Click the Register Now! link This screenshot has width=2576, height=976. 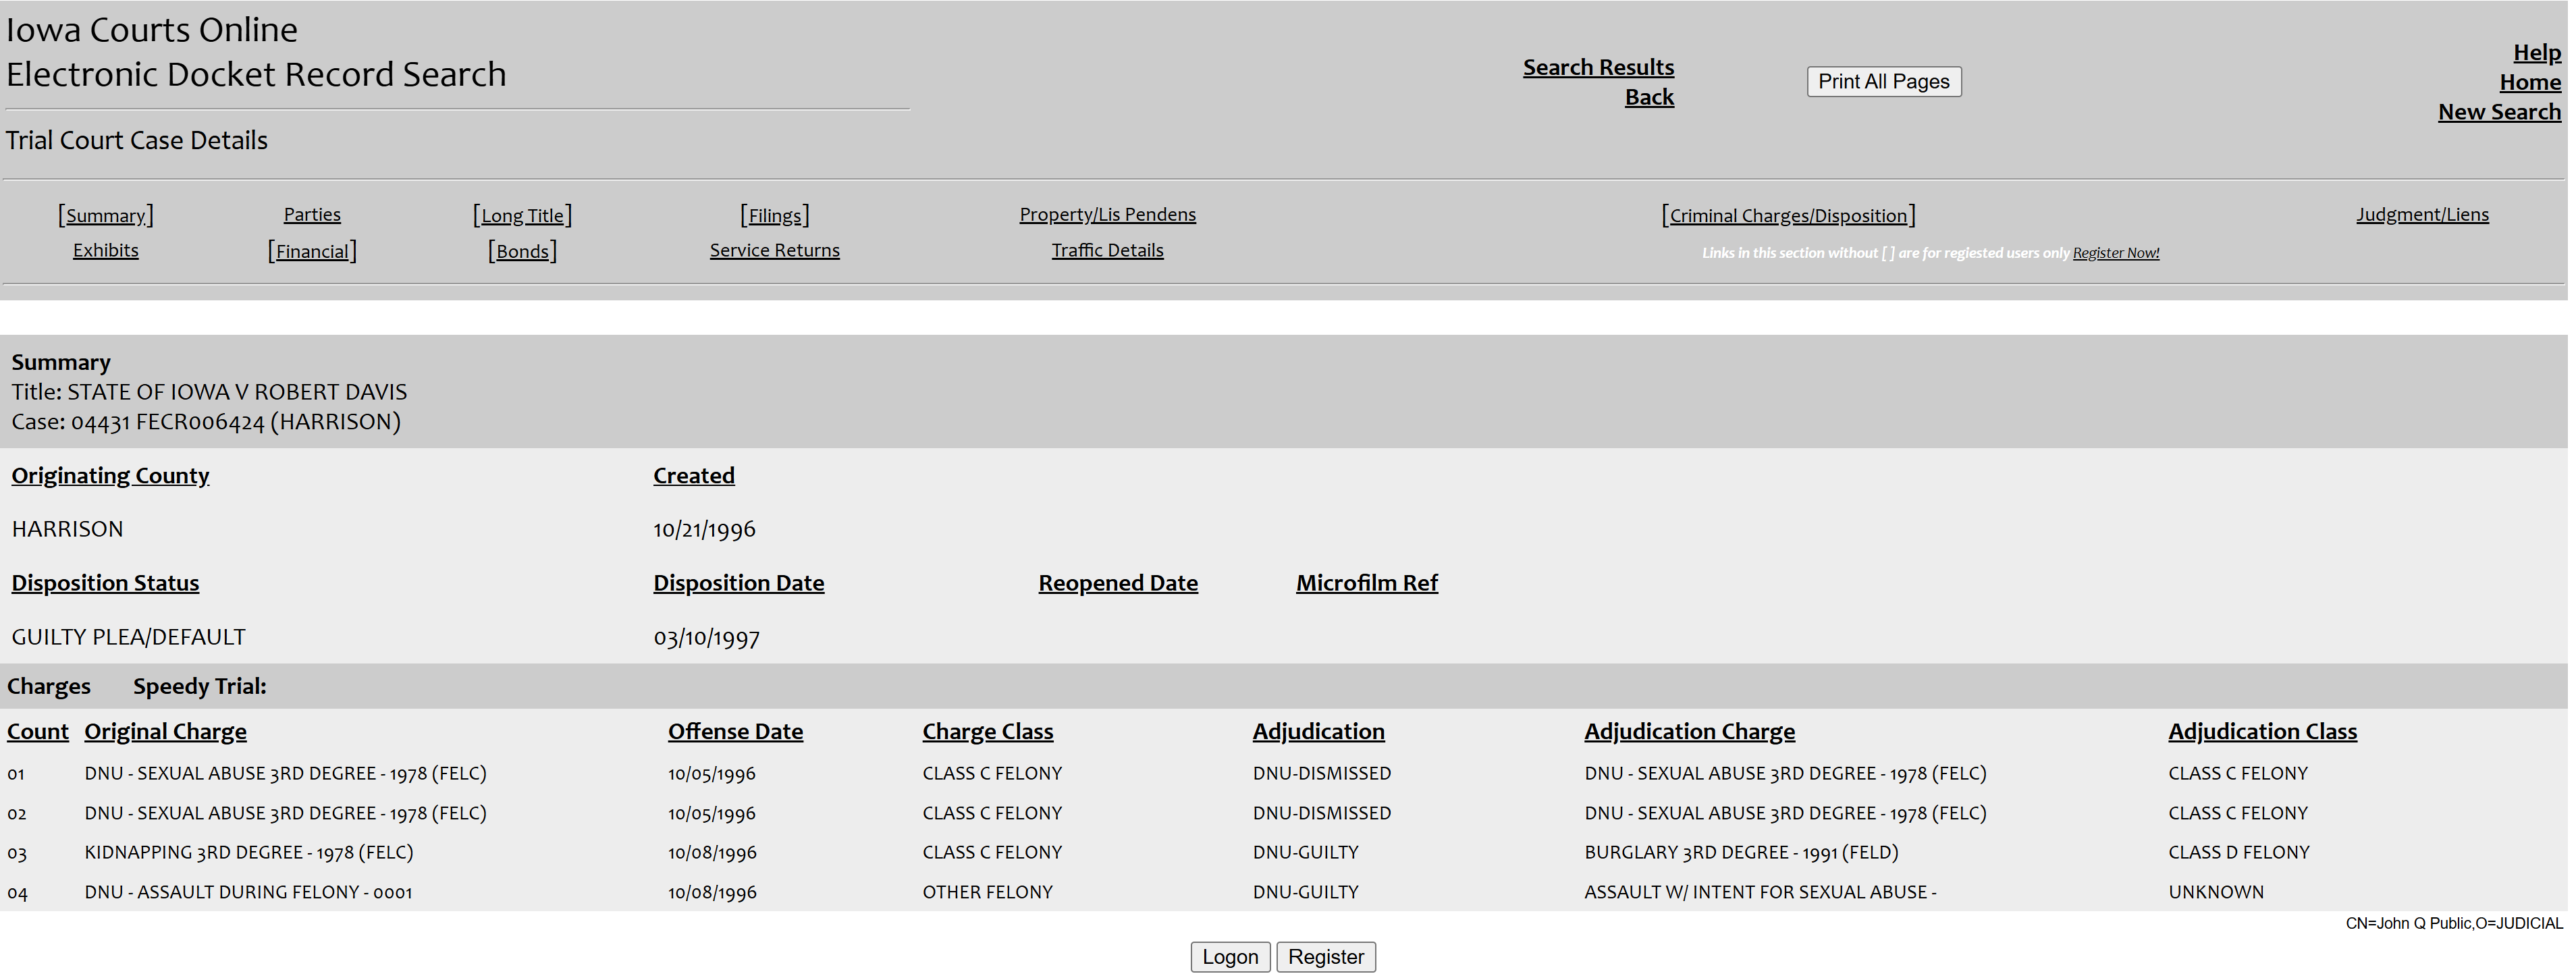(x=2115, y=253)
